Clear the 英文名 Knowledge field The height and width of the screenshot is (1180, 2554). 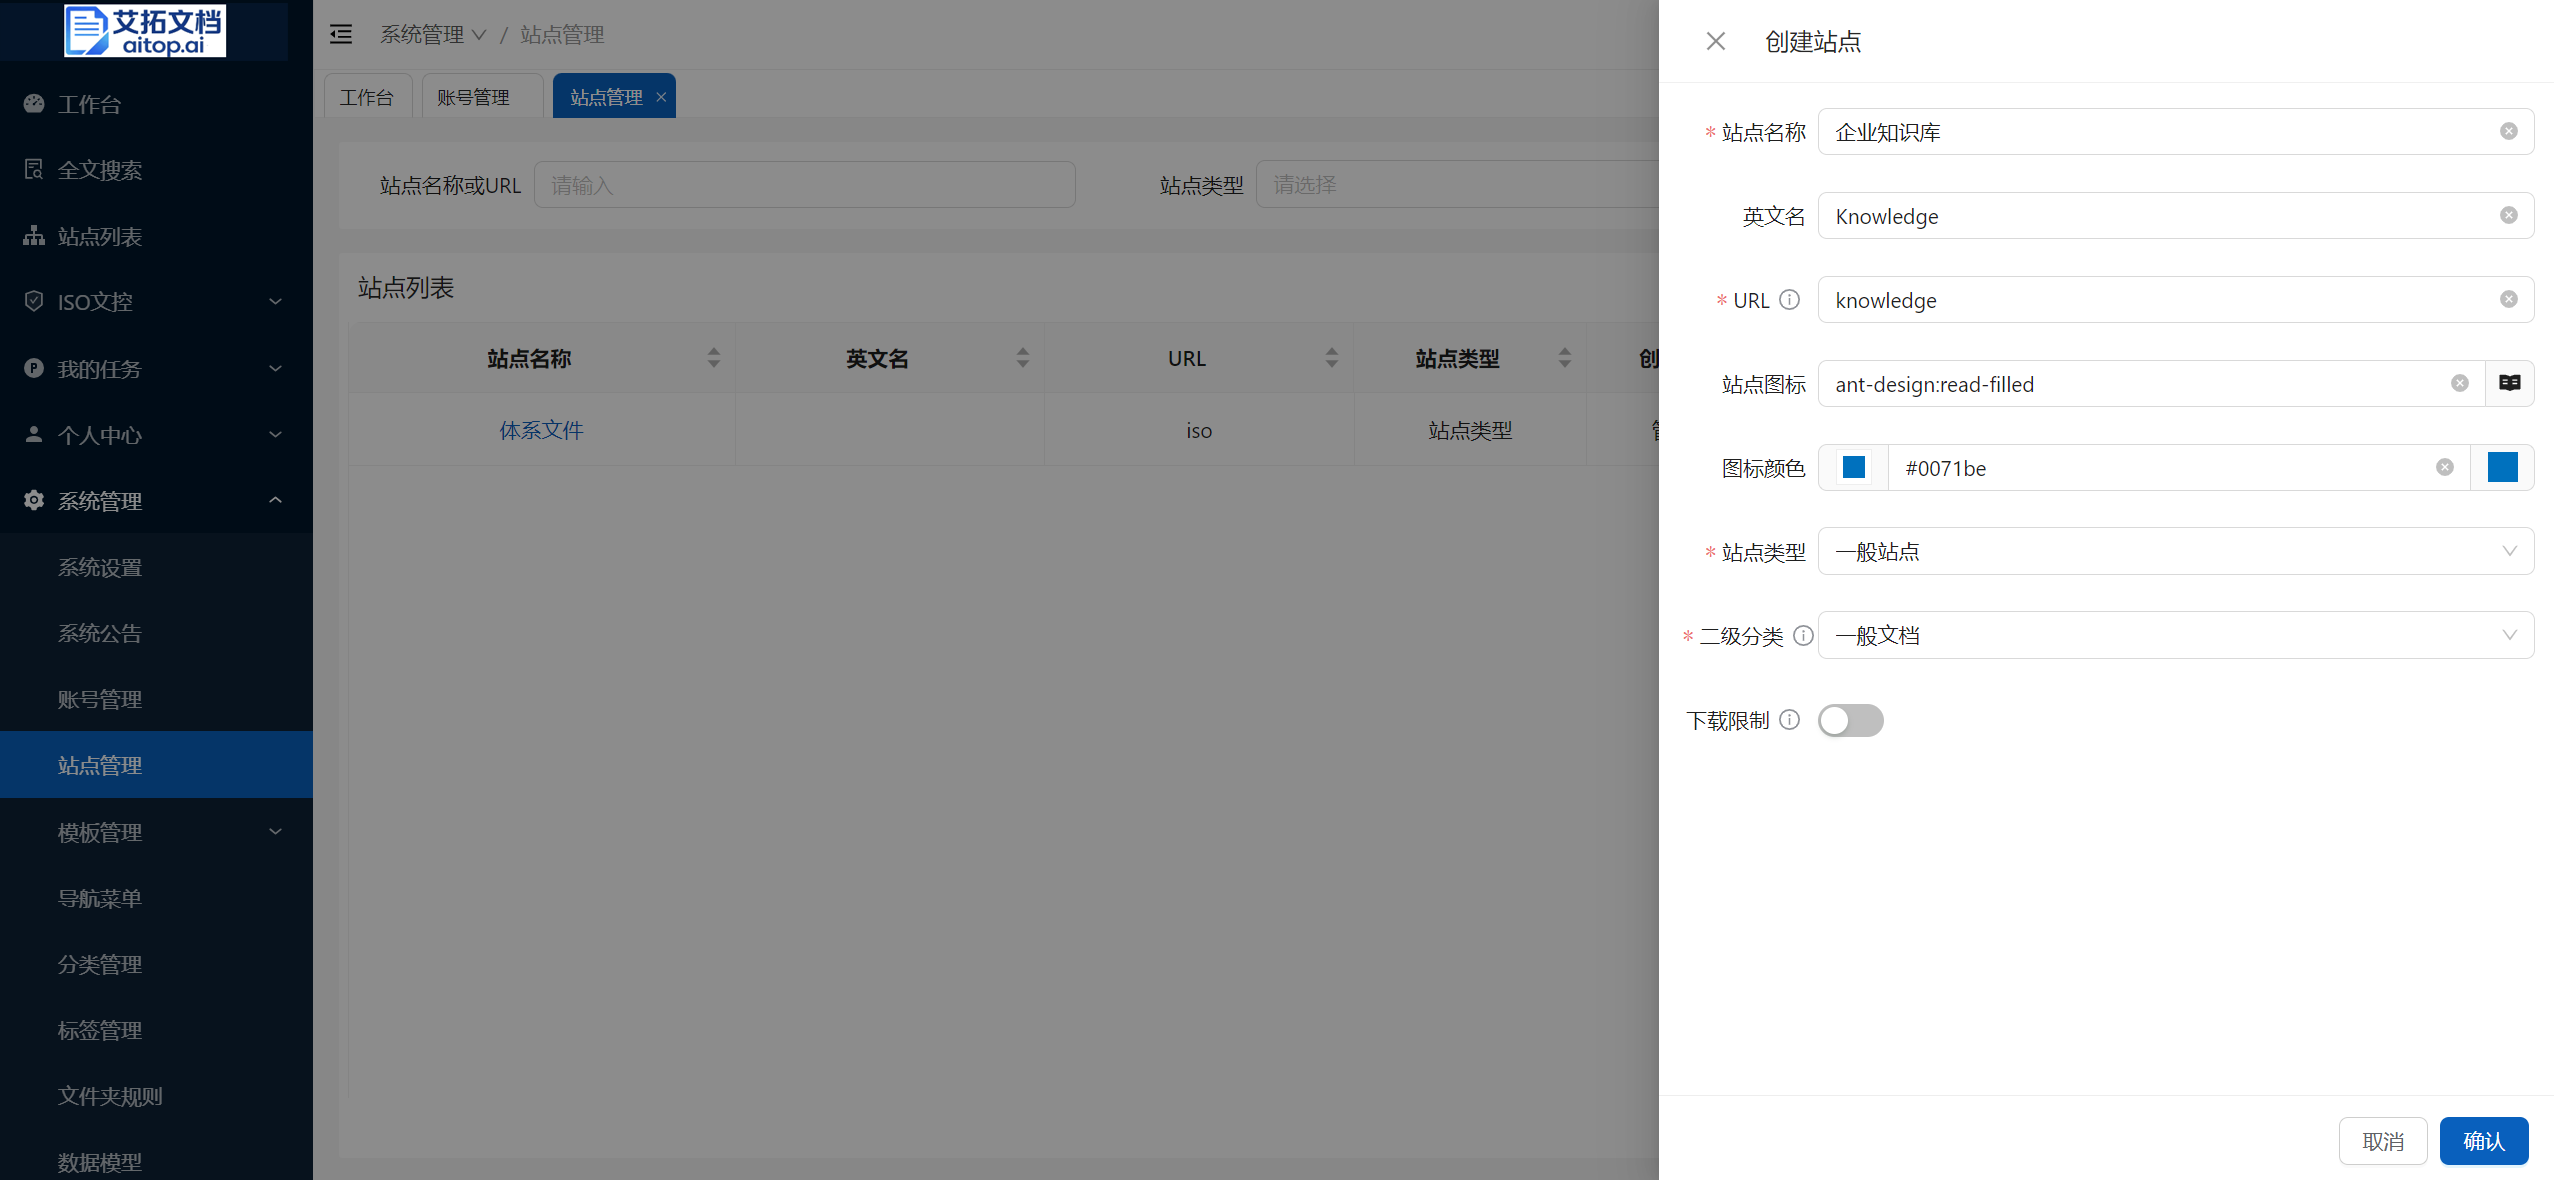[x=2508, y=216]
